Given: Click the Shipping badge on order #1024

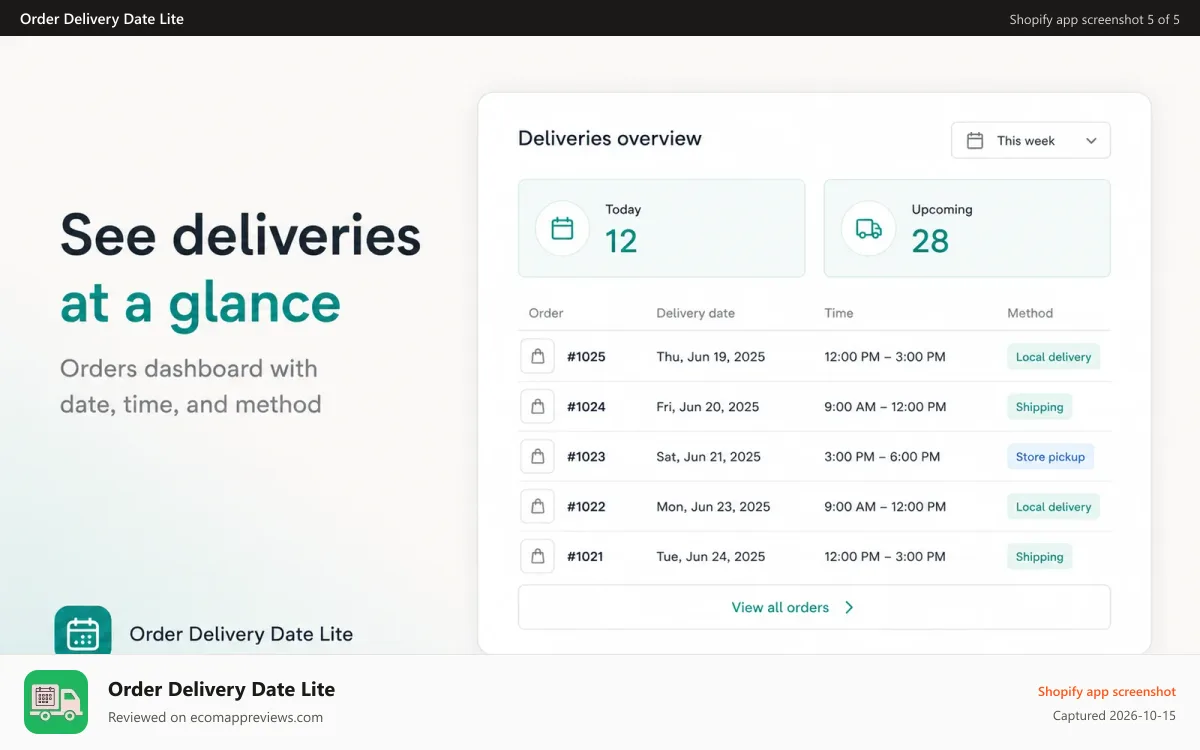Looking at the screenshot, I should [1039, 407].
